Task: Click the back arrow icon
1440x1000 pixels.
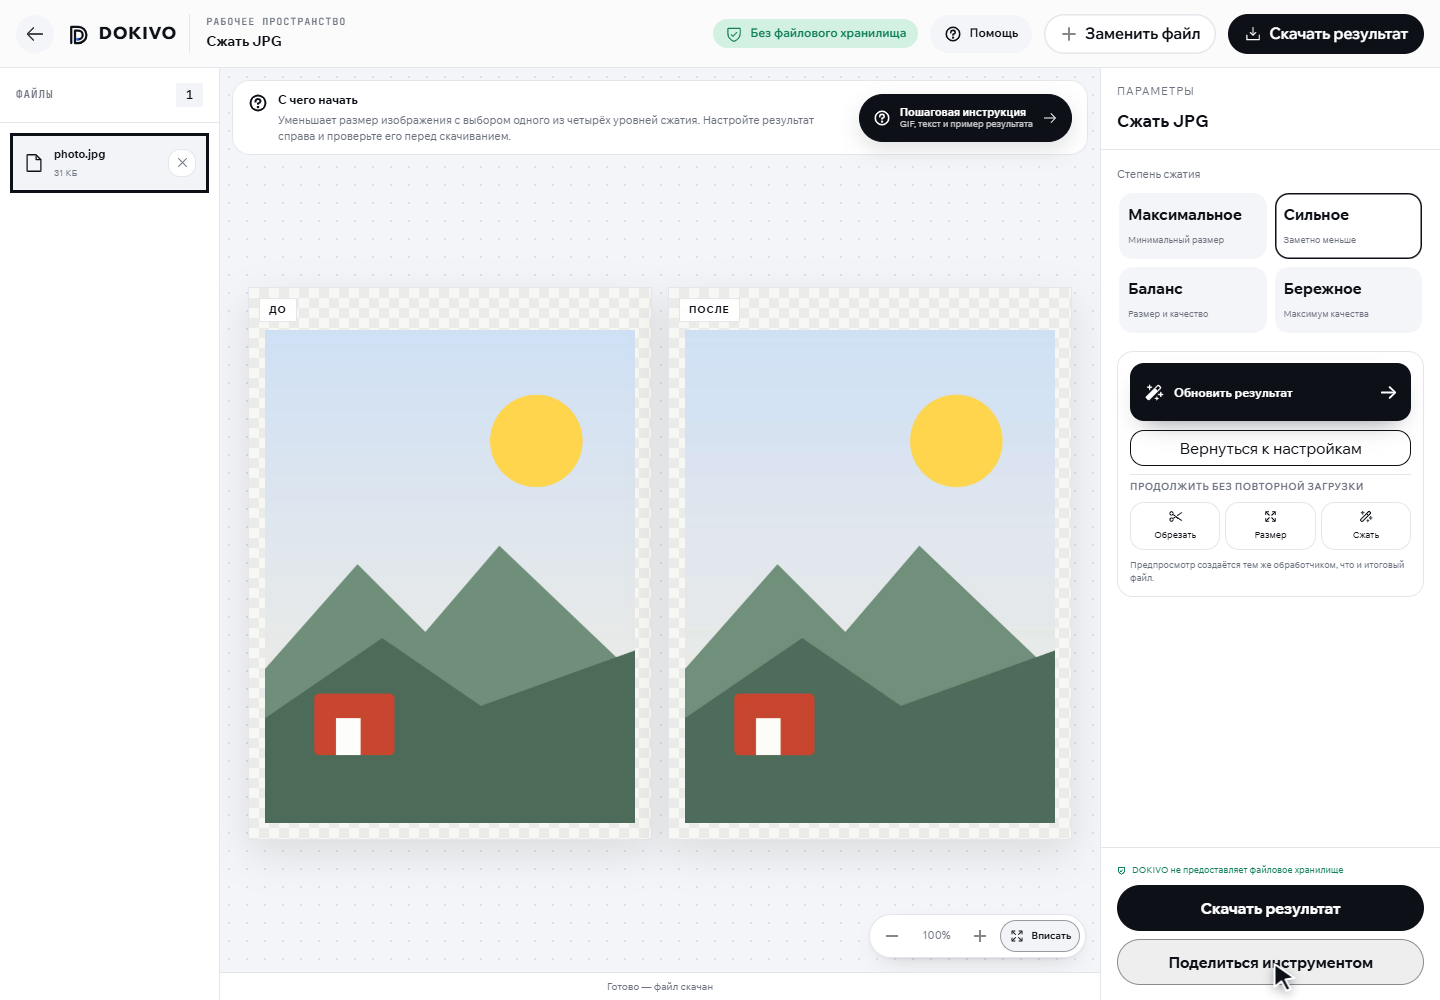Action: (x=35, y=34)
